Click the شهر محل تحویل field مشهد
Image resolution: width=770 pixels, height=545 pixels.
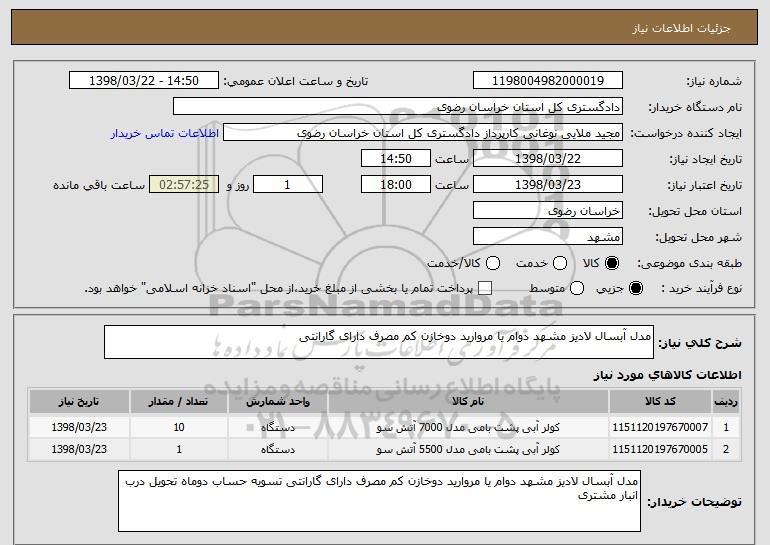(x=548, y=237)
